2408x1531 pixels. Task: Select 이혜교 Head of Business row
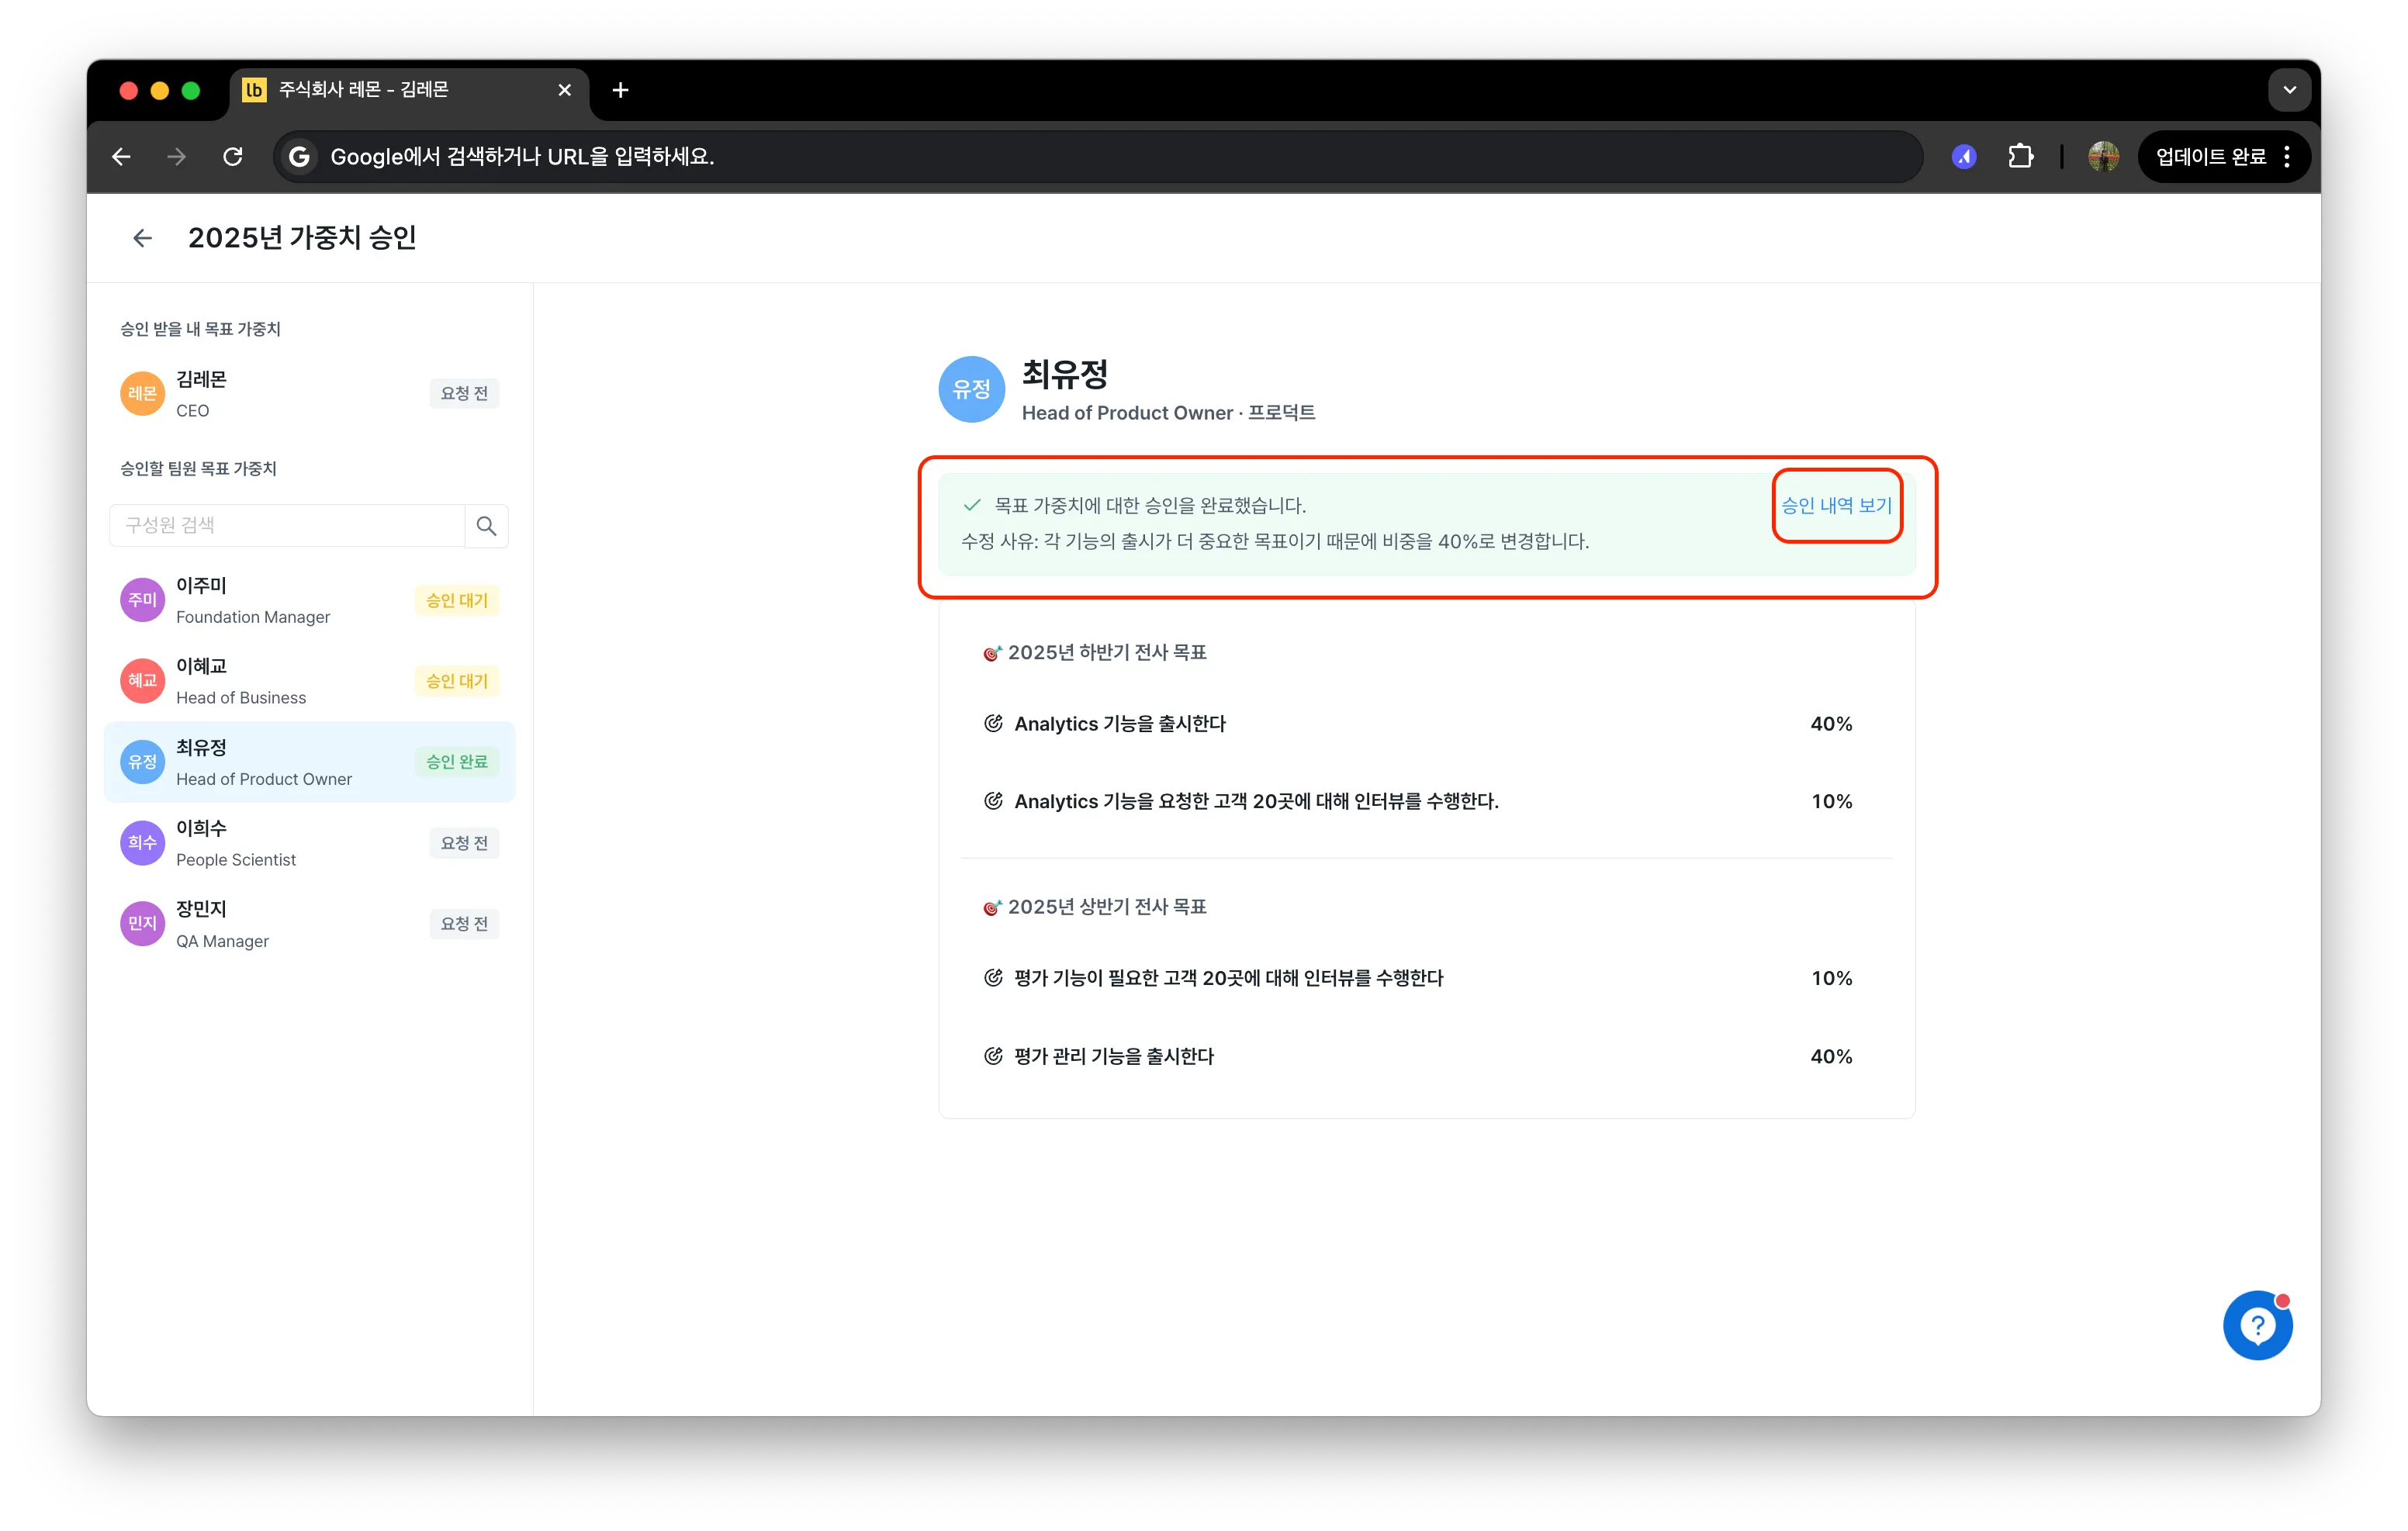click(309, 681)
